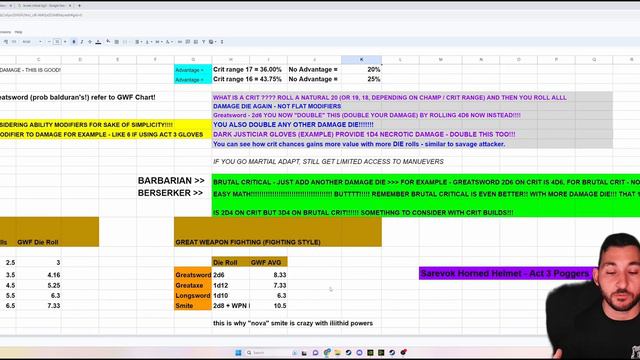Click the insert comment icon
Image resolution: width=640 pixels, height=360 pixels.
pyautogui.click(x=188, y=42)
